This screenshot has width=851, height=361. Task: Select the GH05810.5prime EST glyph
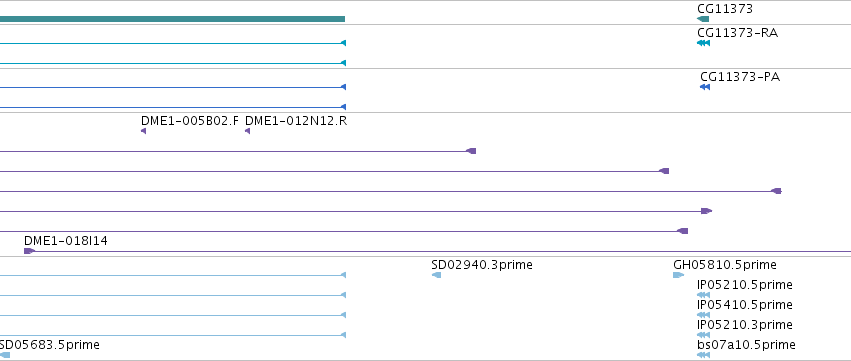678,275
